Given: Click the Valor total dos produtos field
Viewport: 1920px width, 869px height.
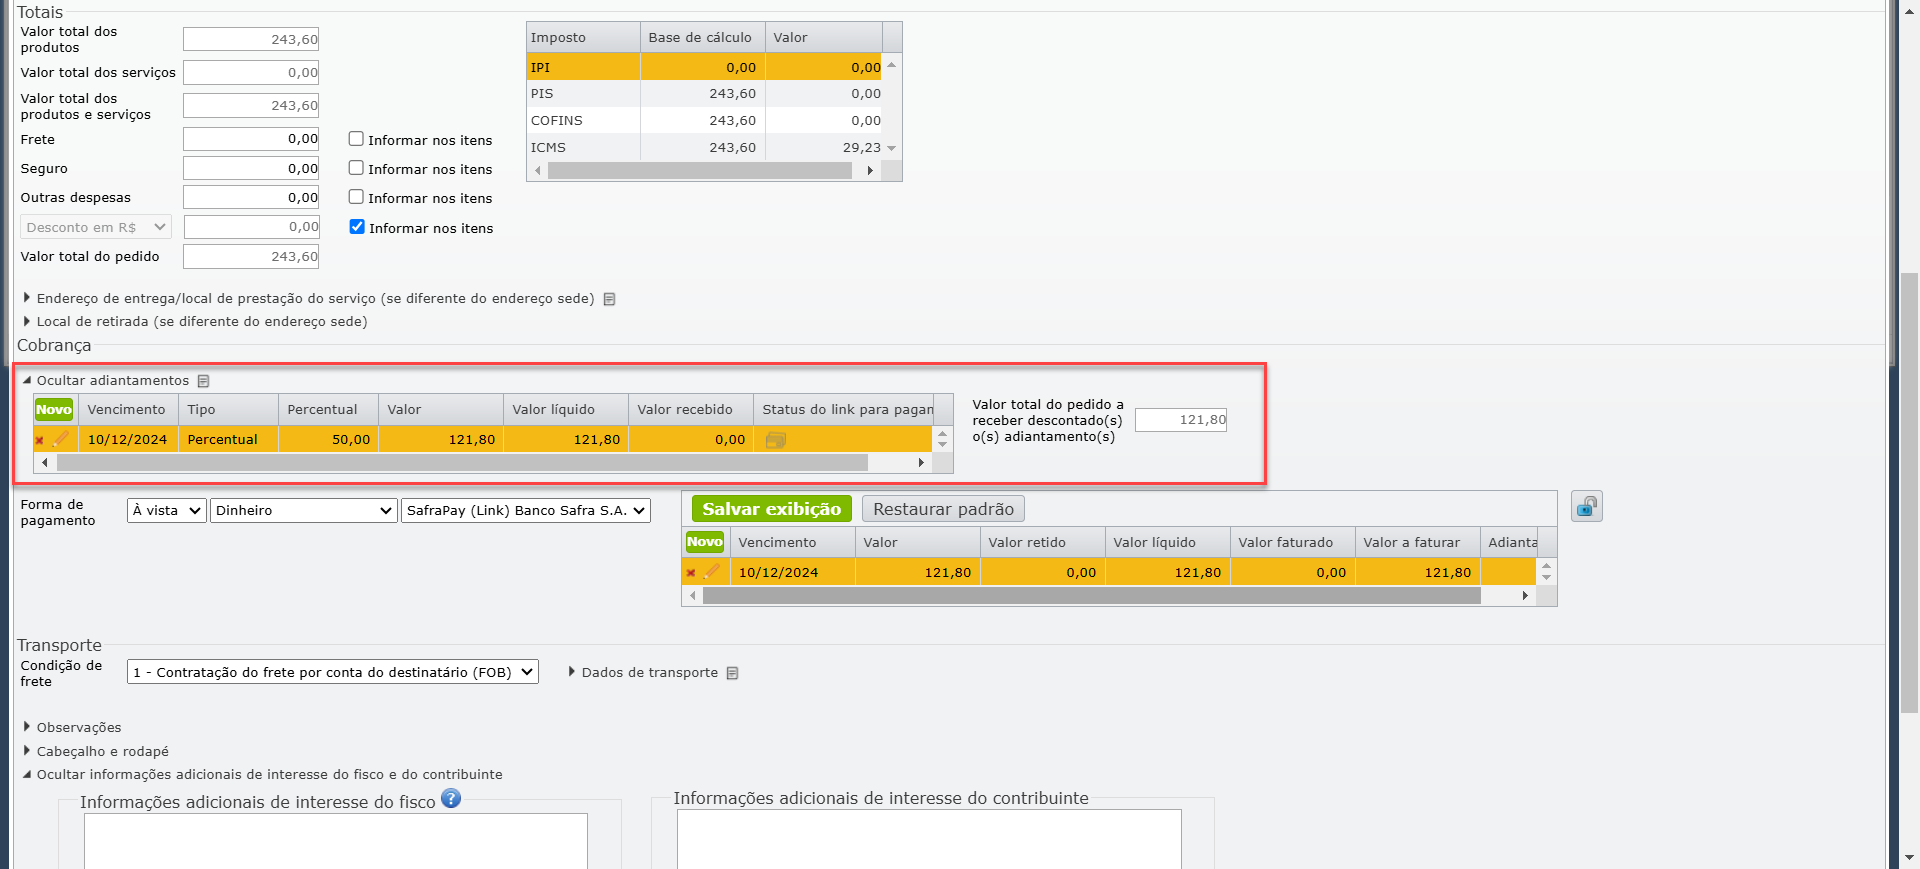Looking at the screenshot, I should click(x=251, y=40).
